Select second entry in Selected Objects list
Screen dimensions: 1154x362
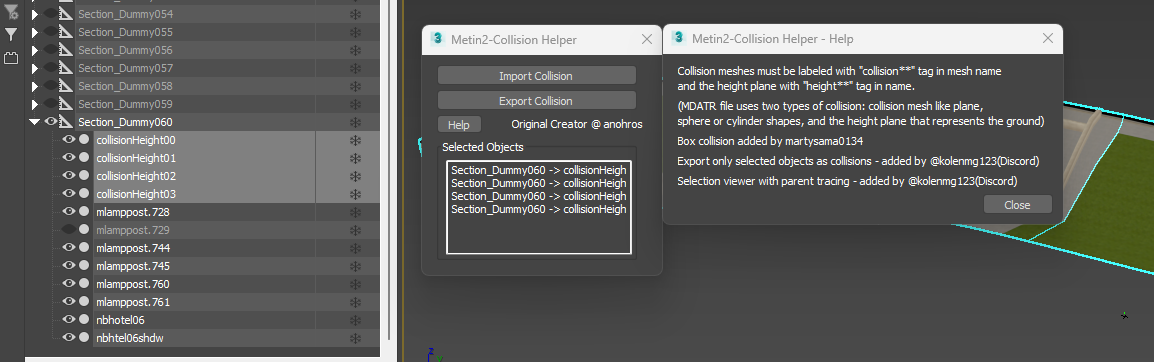point(539,183)
